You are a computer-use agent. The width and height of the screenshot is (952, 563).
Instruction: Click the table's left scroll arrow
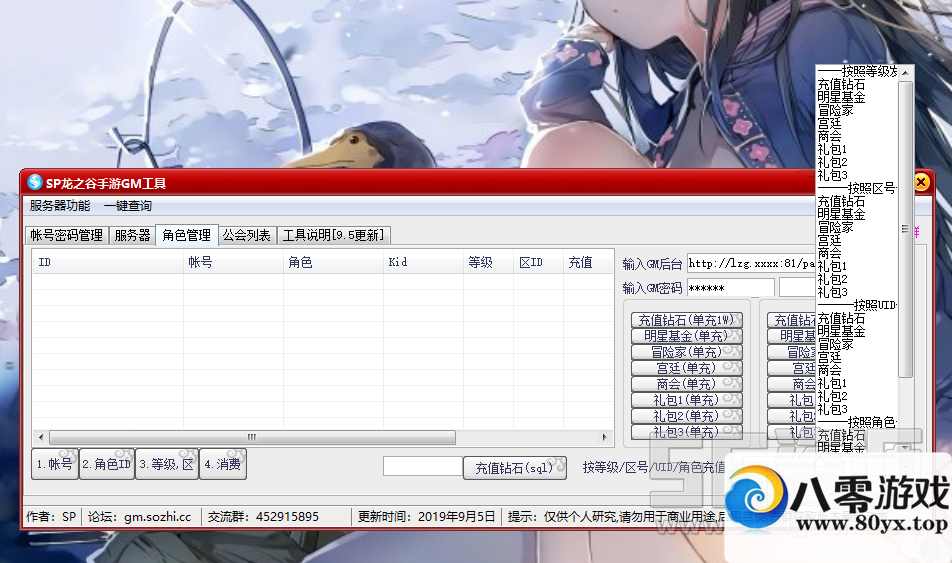click(41, 437)
